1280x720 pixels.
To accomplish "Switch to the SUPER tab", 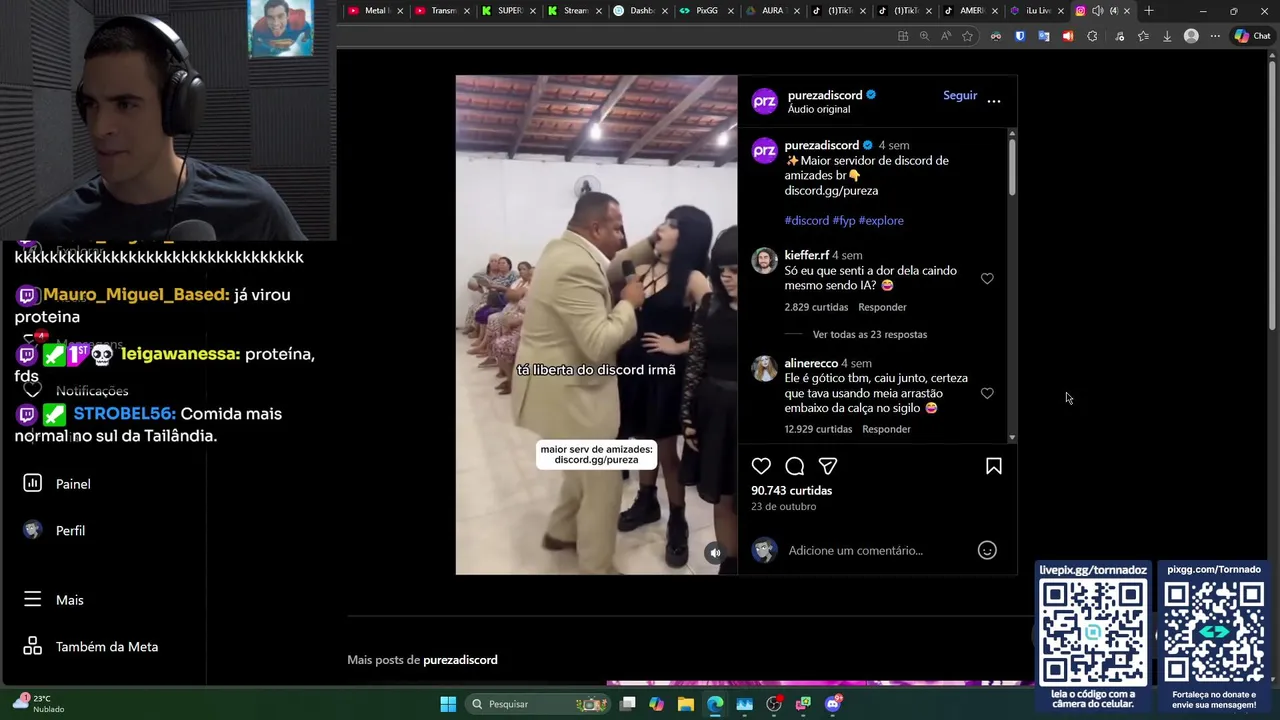I will [508, 11].
